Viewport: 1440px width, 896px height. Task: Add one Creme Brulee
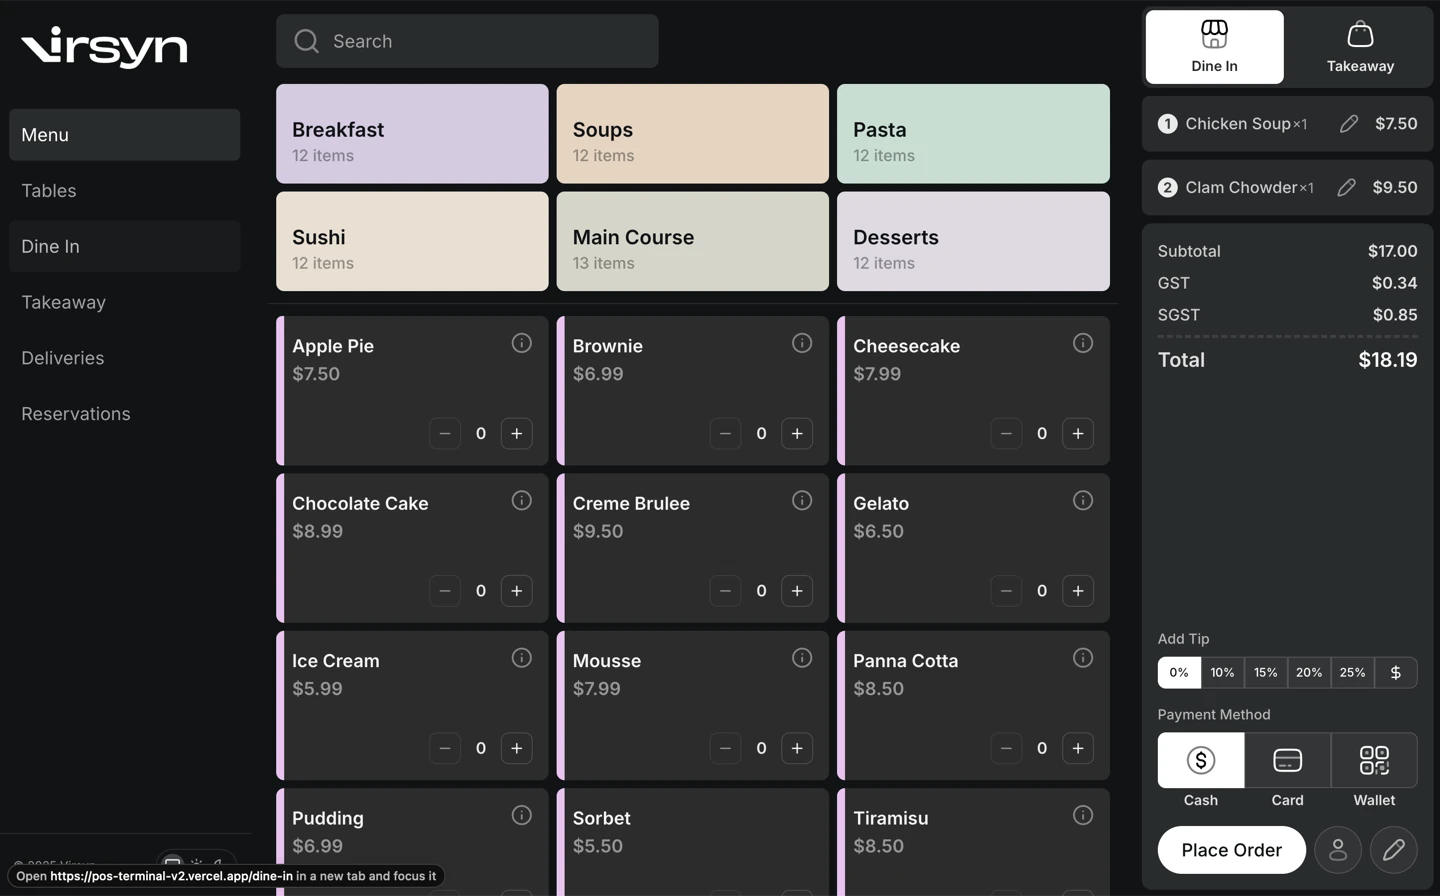[x=797, y=591]
